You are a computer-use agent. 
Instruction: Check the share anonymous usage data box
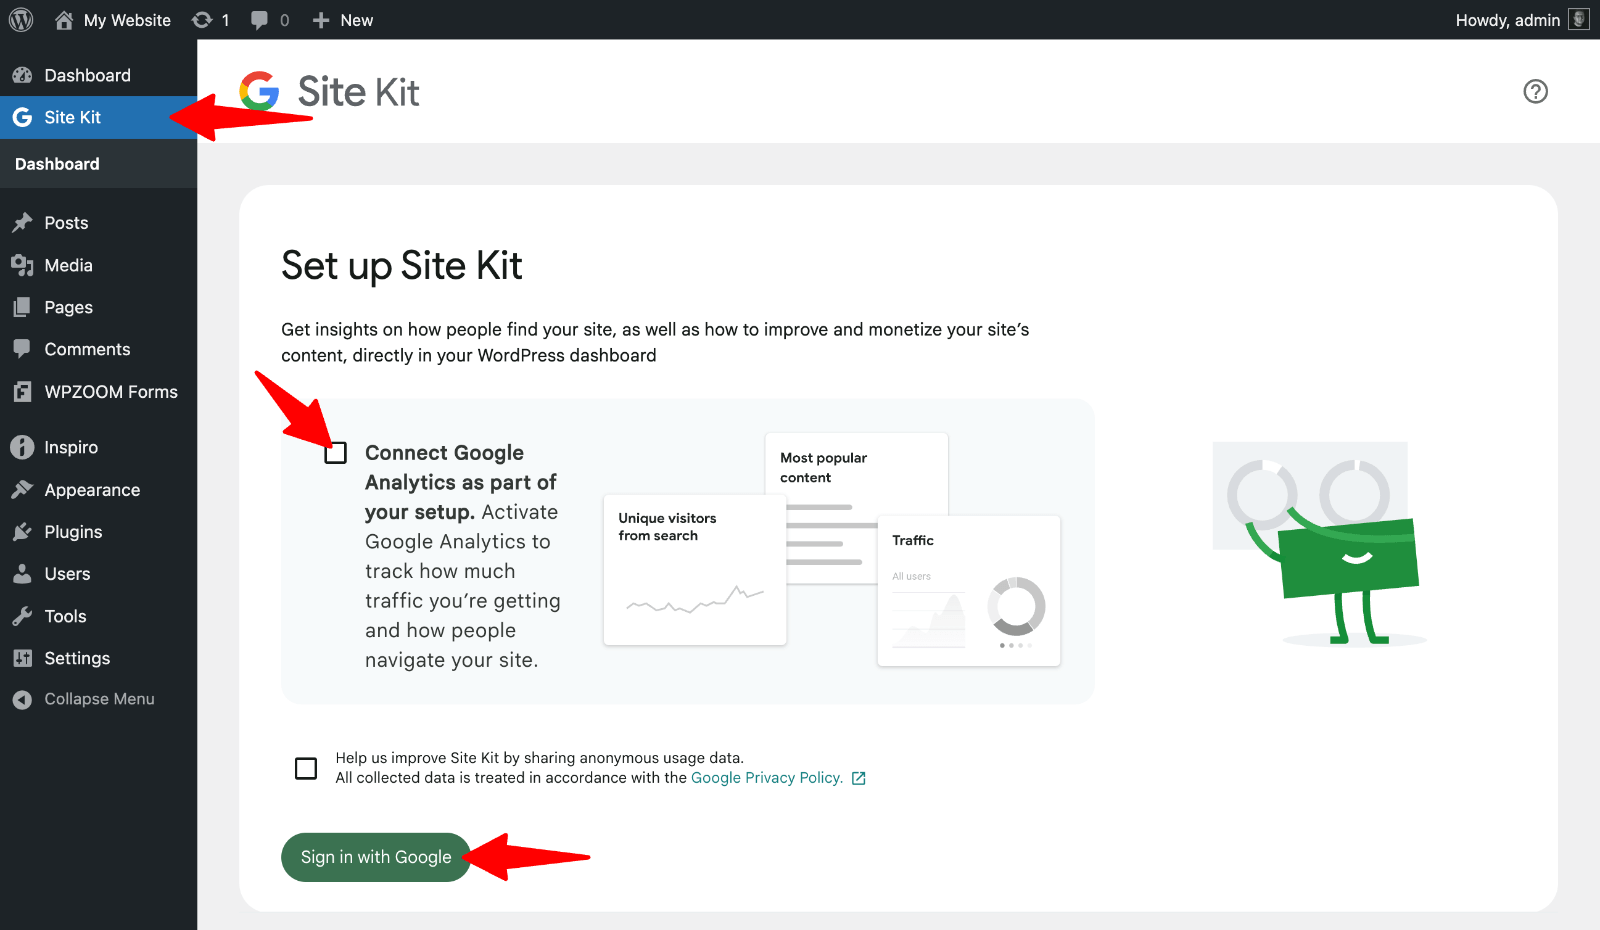306,768
